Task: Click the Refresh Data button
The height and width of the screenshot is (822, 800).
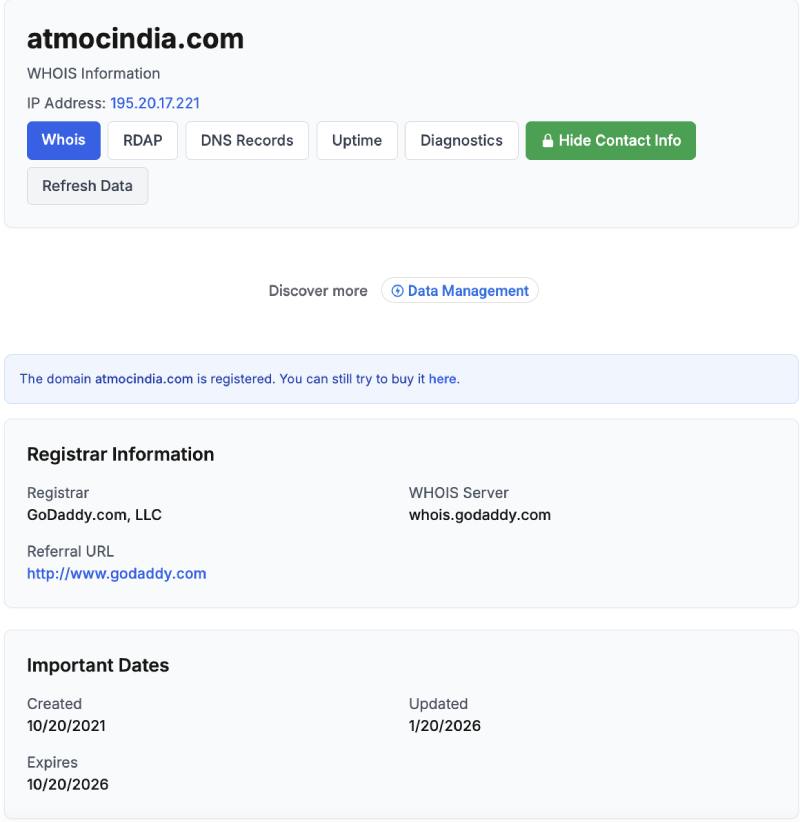Action: click(87, 185)
